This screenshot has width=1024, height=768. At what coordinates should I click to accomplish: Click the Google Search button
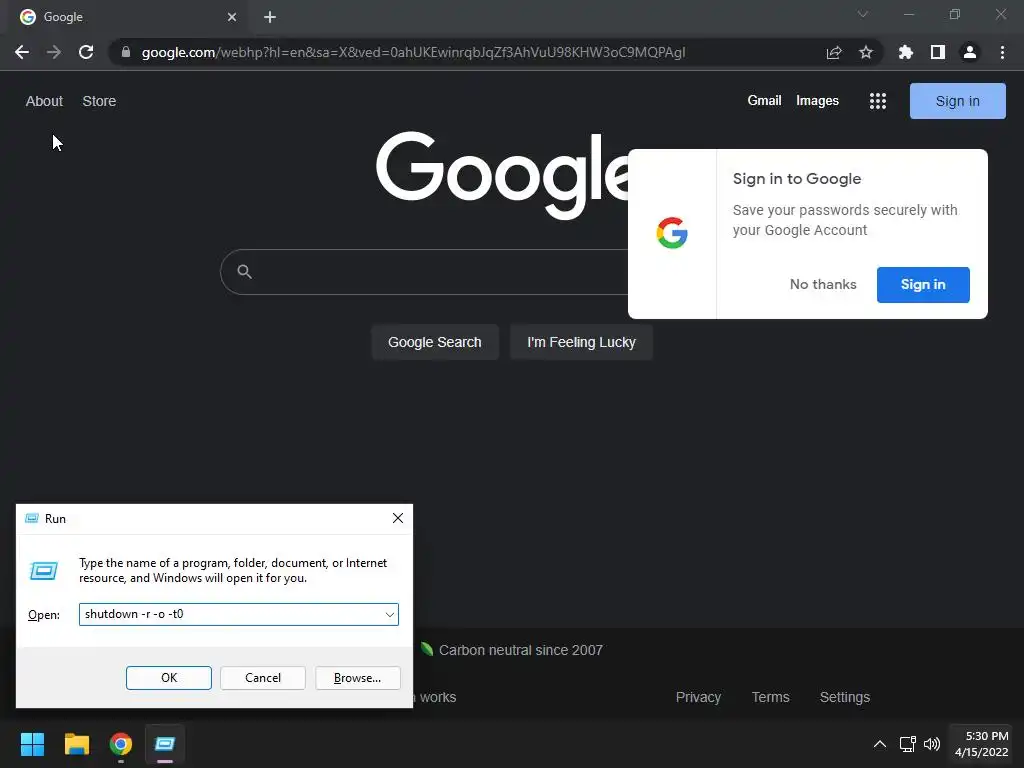[x=434, y=342]
